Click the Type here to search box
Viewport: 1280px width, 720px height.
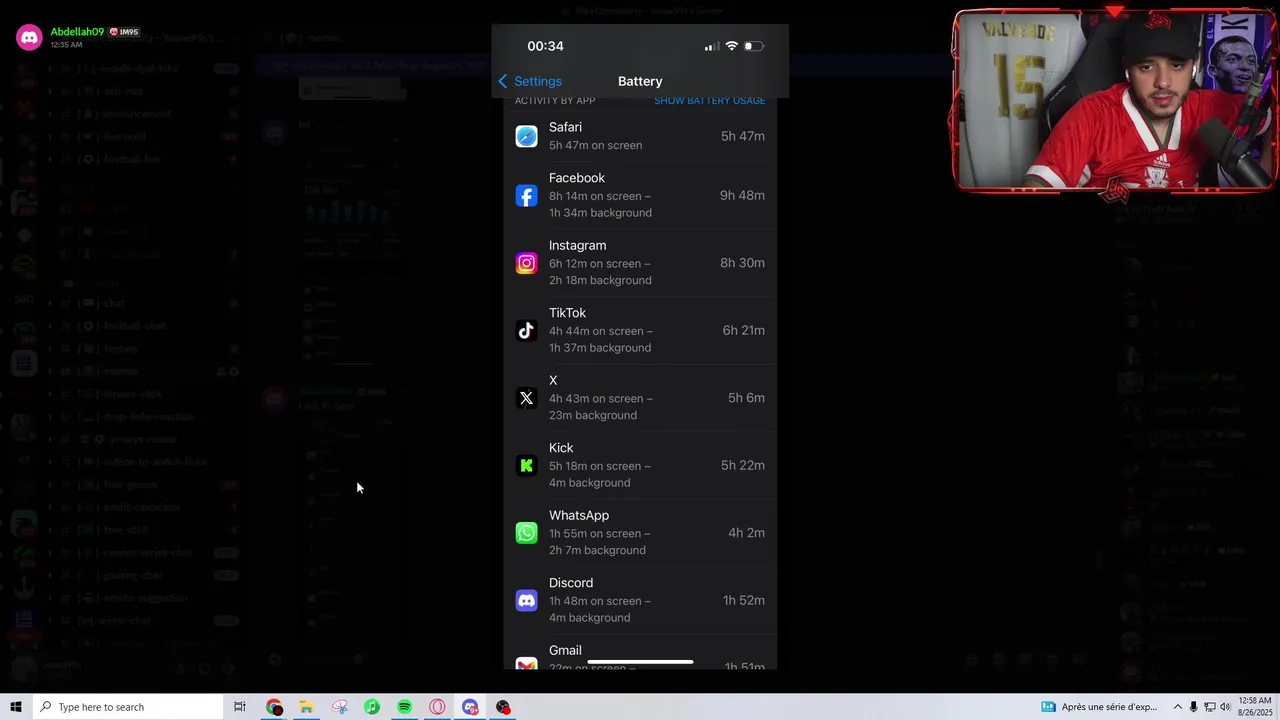point(127,707)
